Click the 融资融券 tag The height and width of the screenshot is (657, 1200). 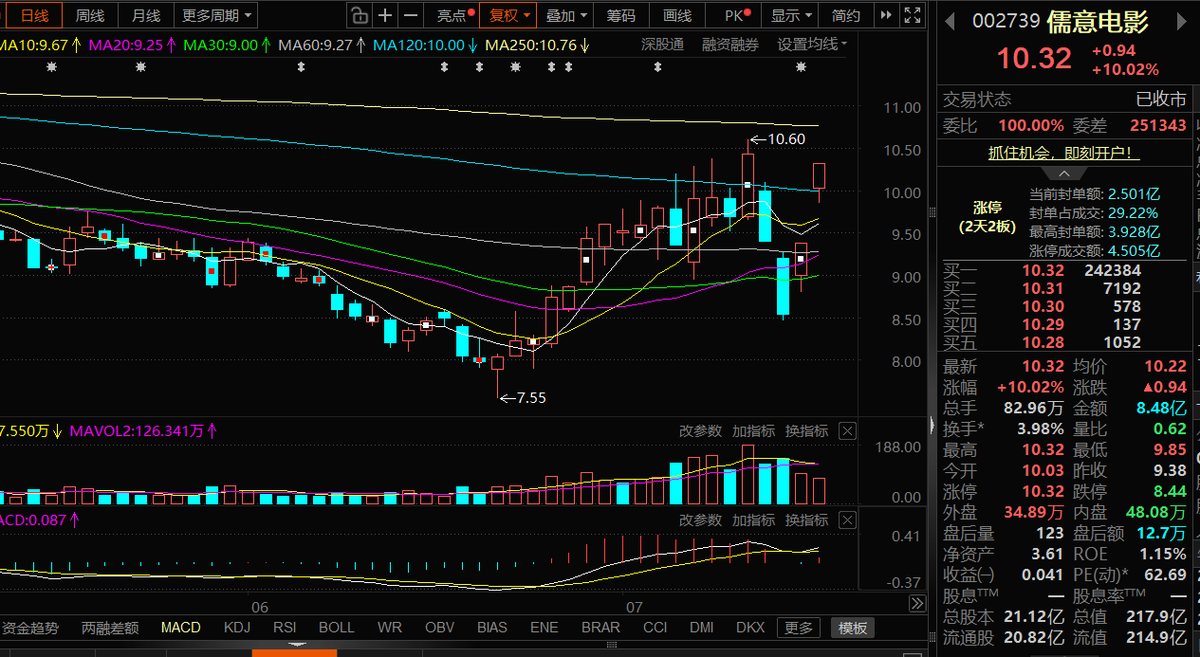[x=730, y=45]
